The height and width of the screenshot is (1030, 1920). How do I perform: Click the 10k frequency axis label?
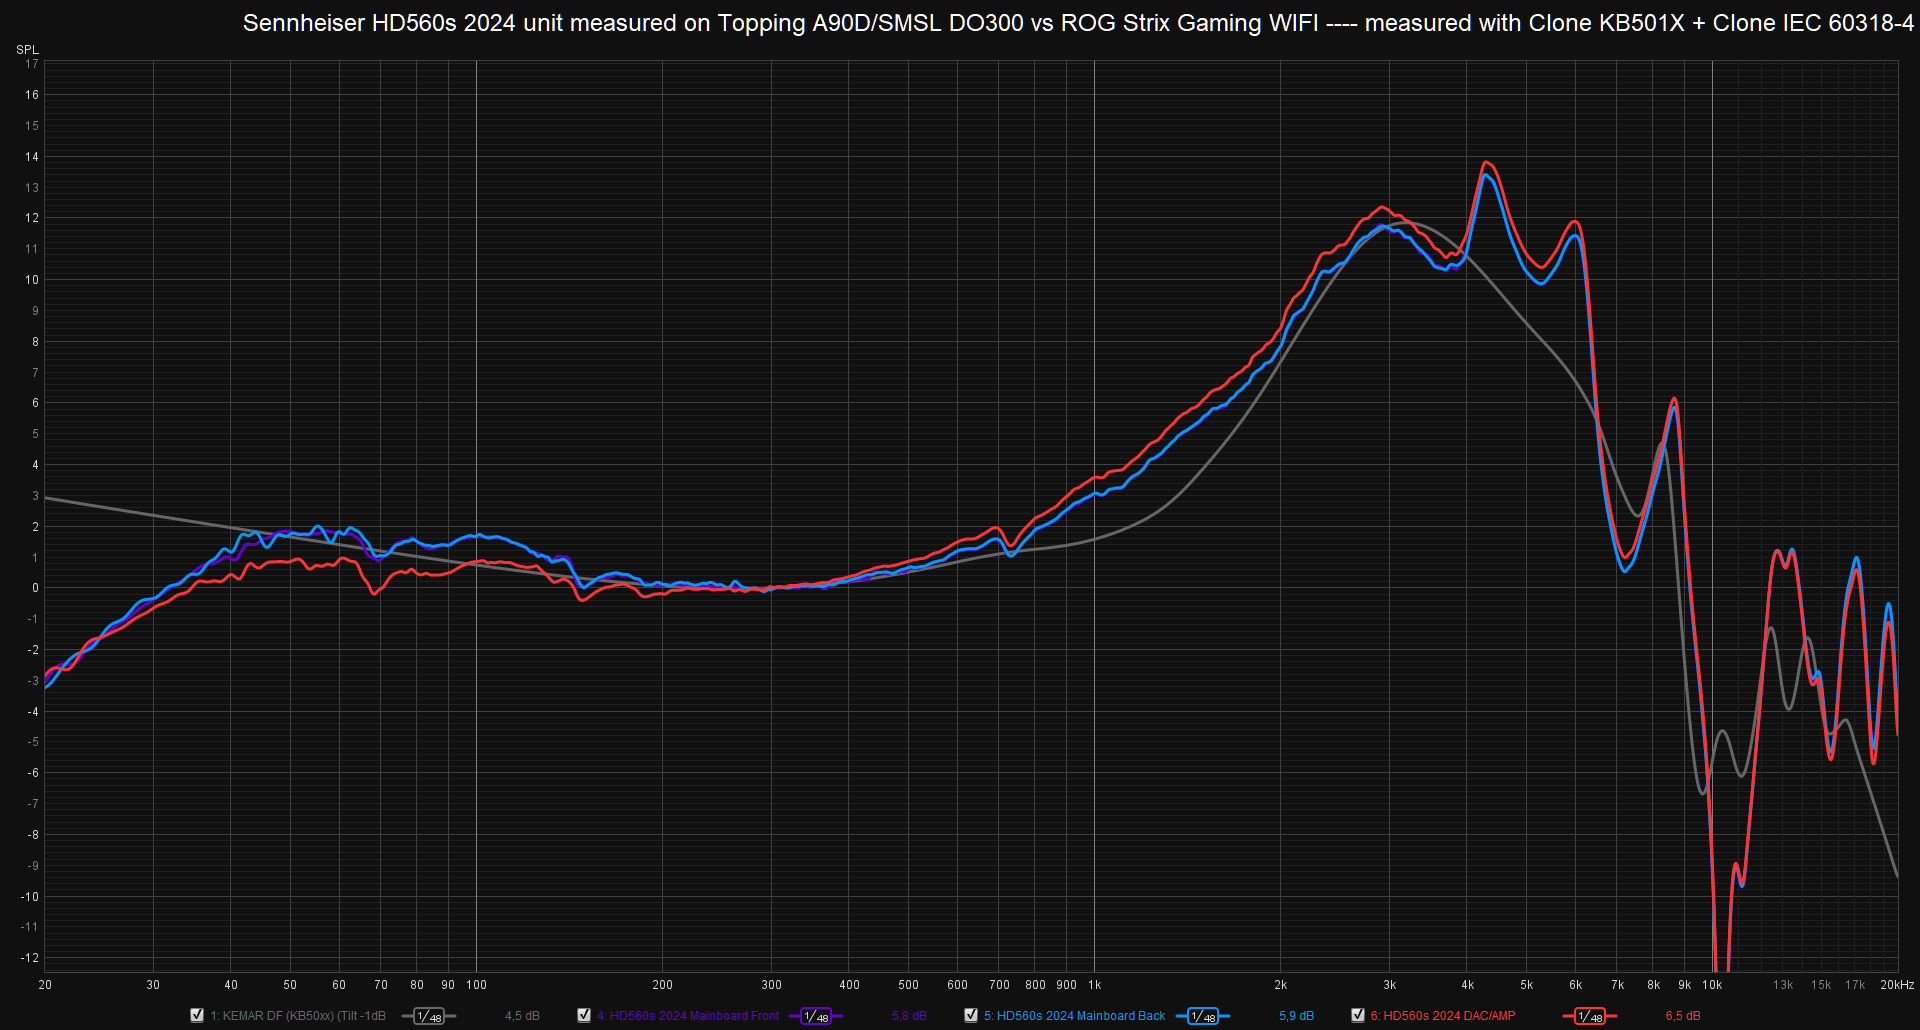coord(1712,985)
